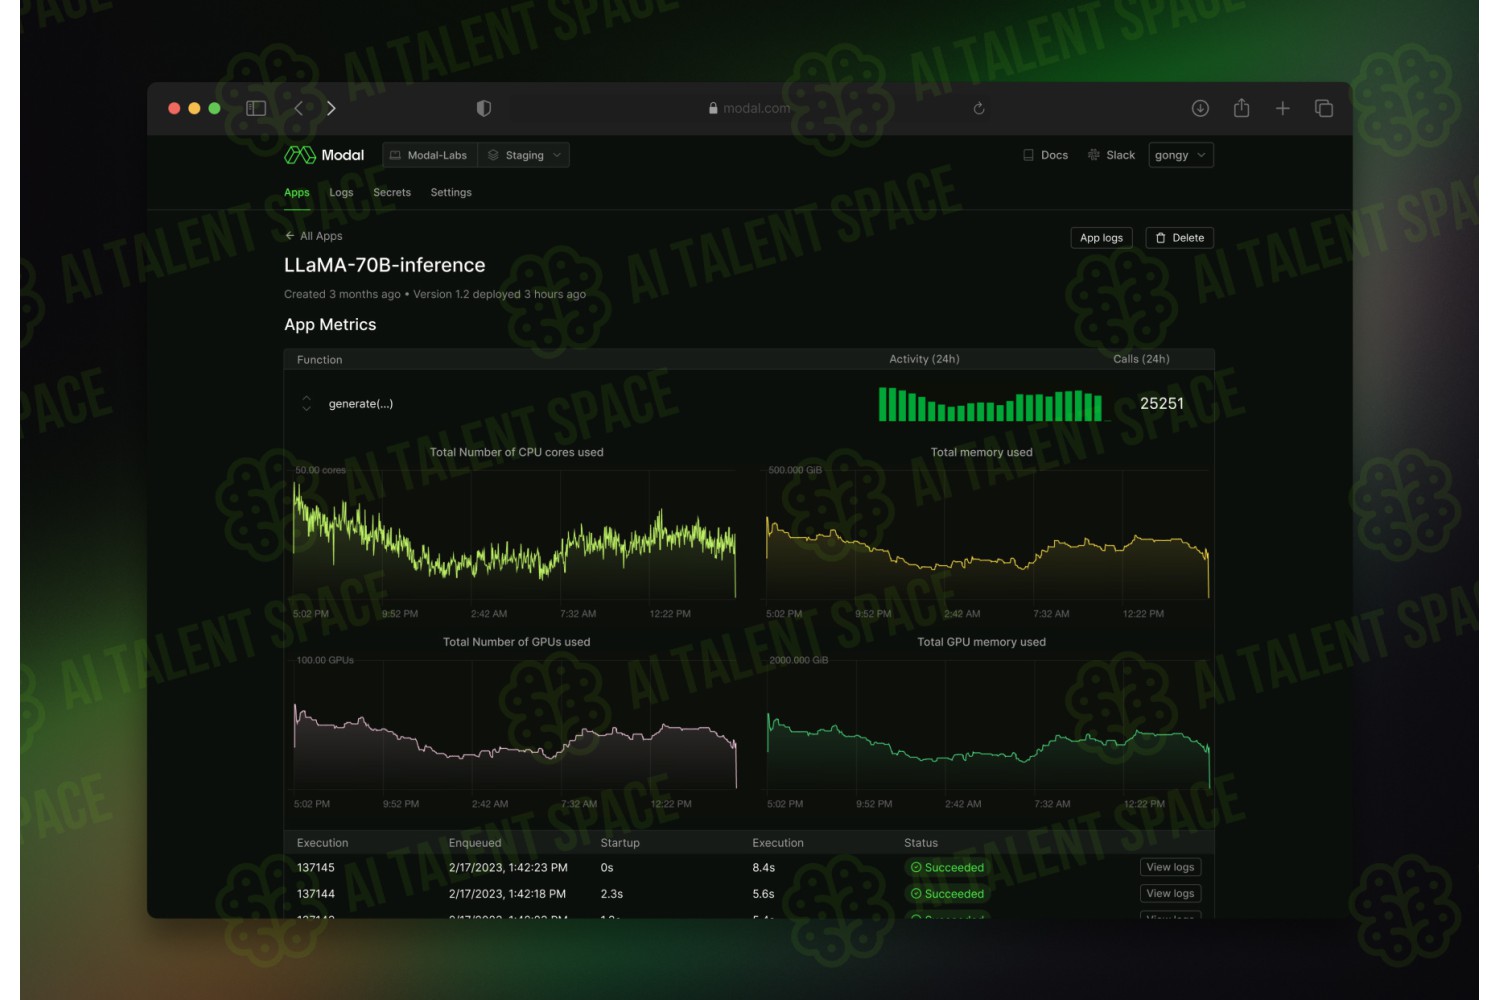Screen dimensions: 1500x1000
Task: Click the Function column header
Action: (x=320, y=360)
